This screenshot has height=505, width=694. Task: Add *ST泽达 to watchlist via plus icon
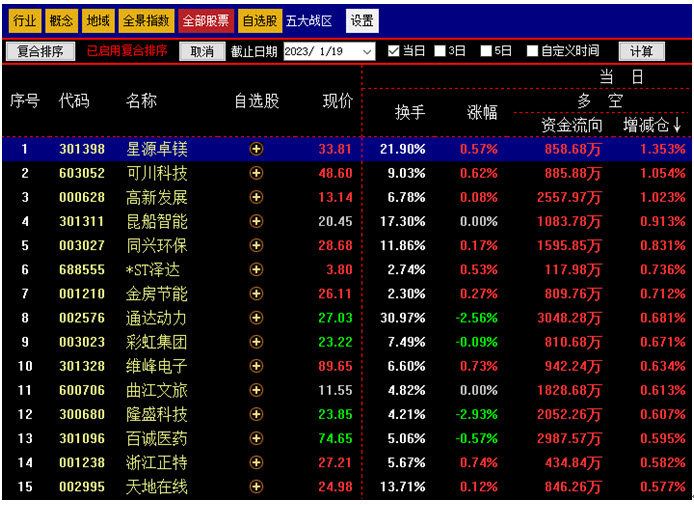pos(256,270)
